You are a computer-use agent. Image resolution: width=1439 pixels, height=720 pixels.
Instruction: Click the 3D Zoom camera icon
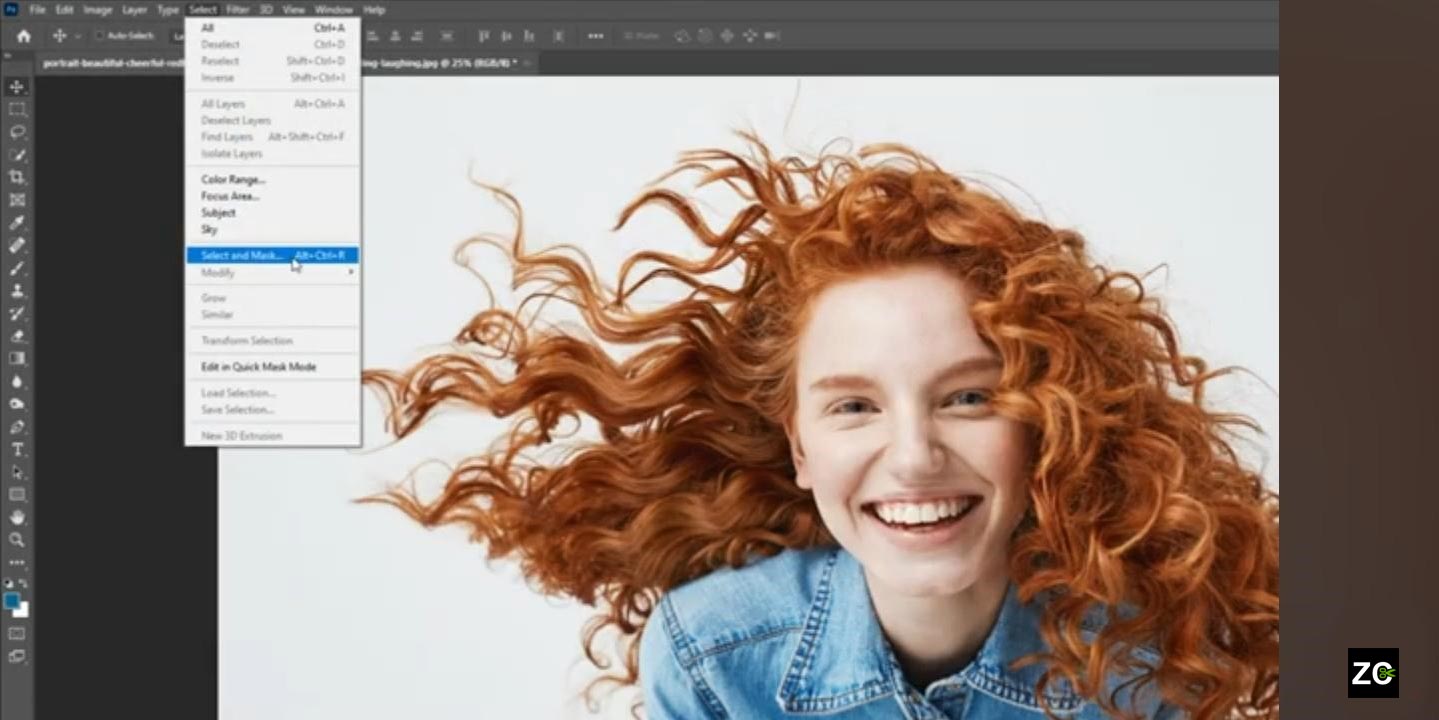[x=771, y=35]
